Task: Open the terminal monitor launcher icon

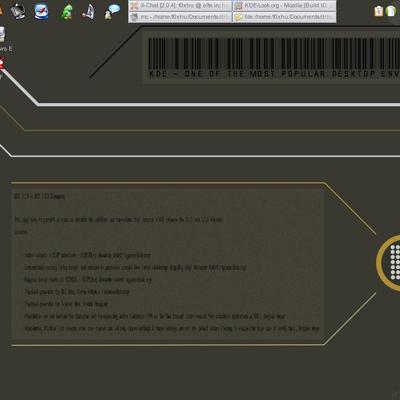Action: pos(18,11)
